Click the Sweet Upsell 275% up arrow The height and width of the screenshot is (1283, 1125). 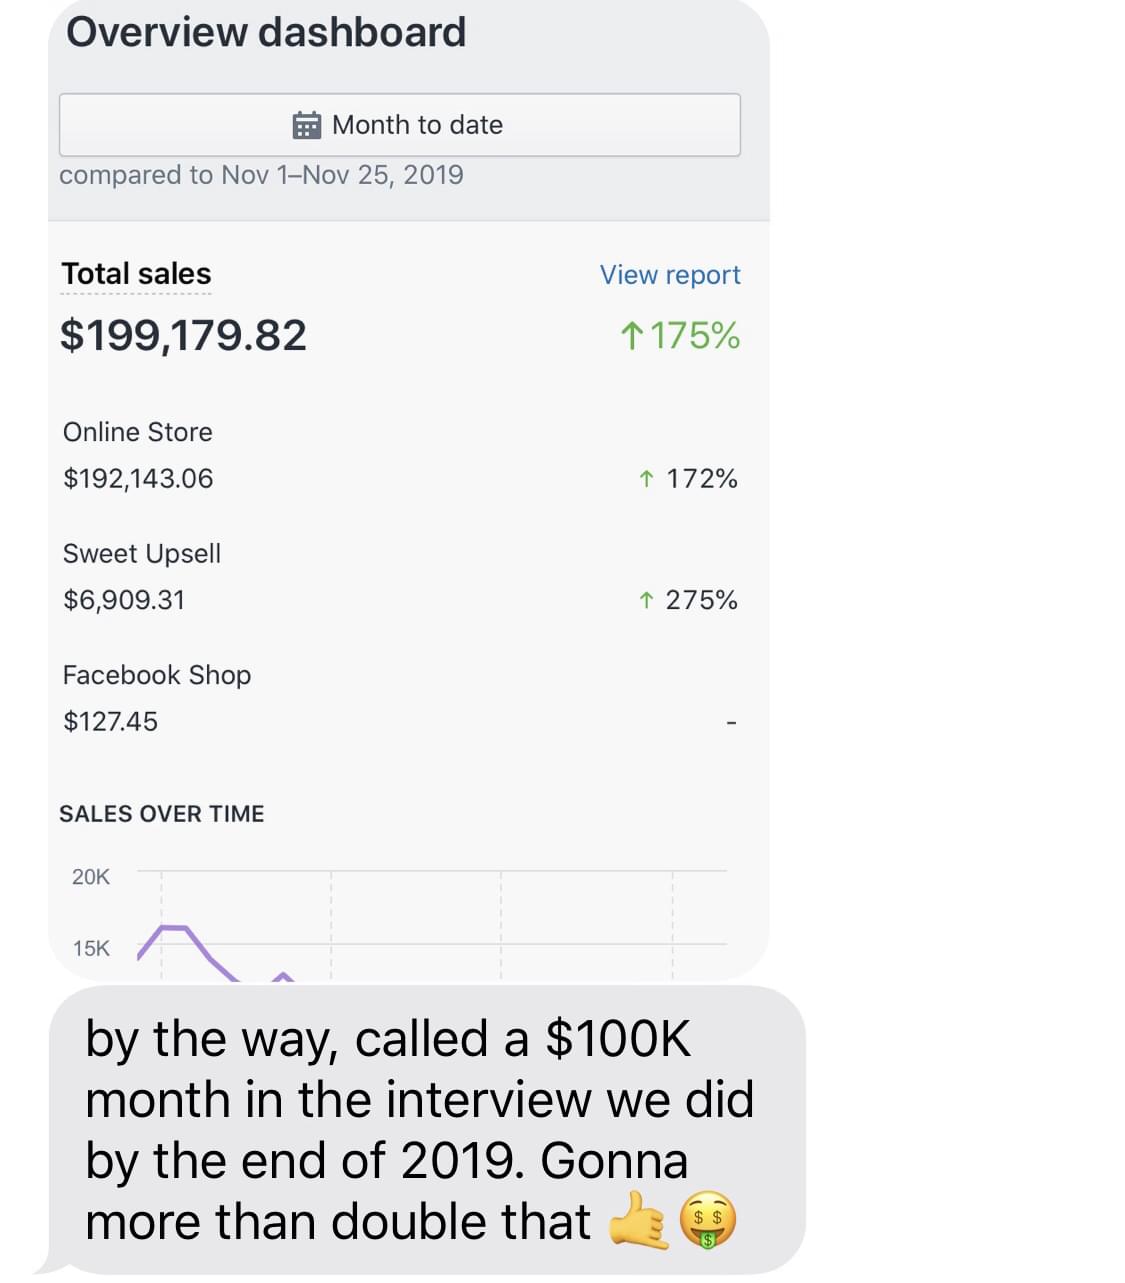pos(646,601)
